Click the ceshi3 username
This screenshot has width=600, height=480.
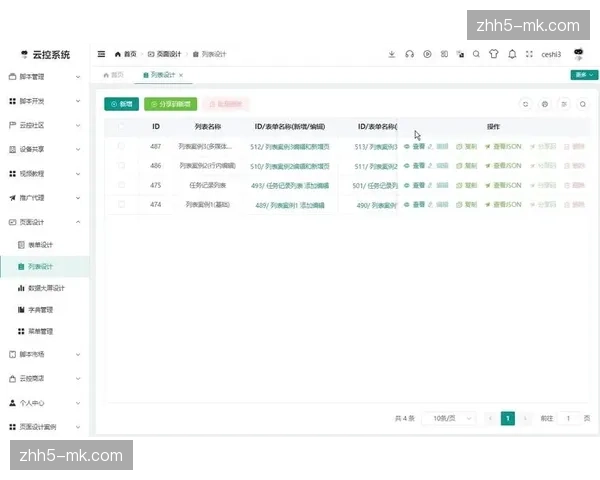coord(551,54)
